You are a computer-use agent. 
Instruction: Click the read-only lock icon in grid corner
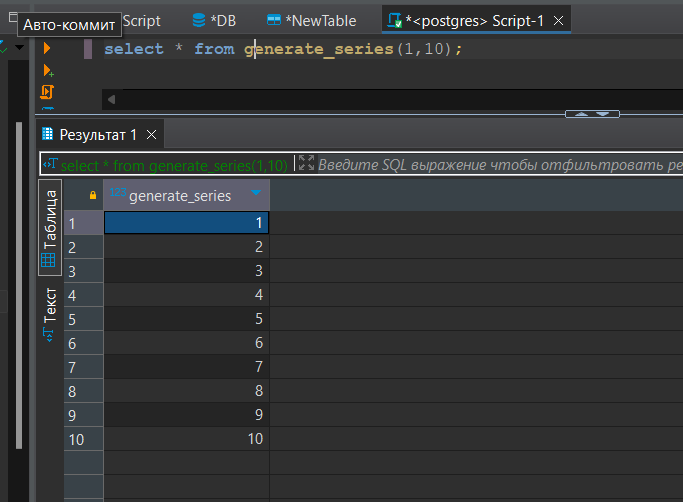click(93, 195)
